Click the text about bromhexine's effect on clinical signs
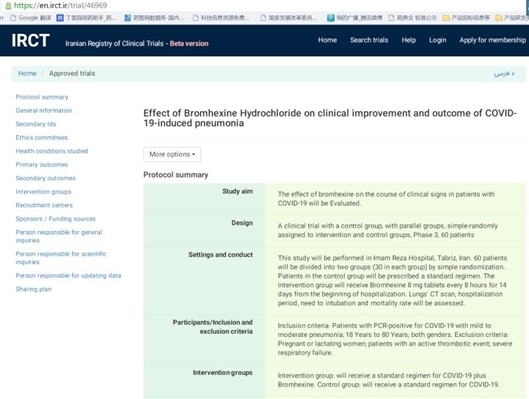Viewport: 529px width, 399px height. point(386,199)
